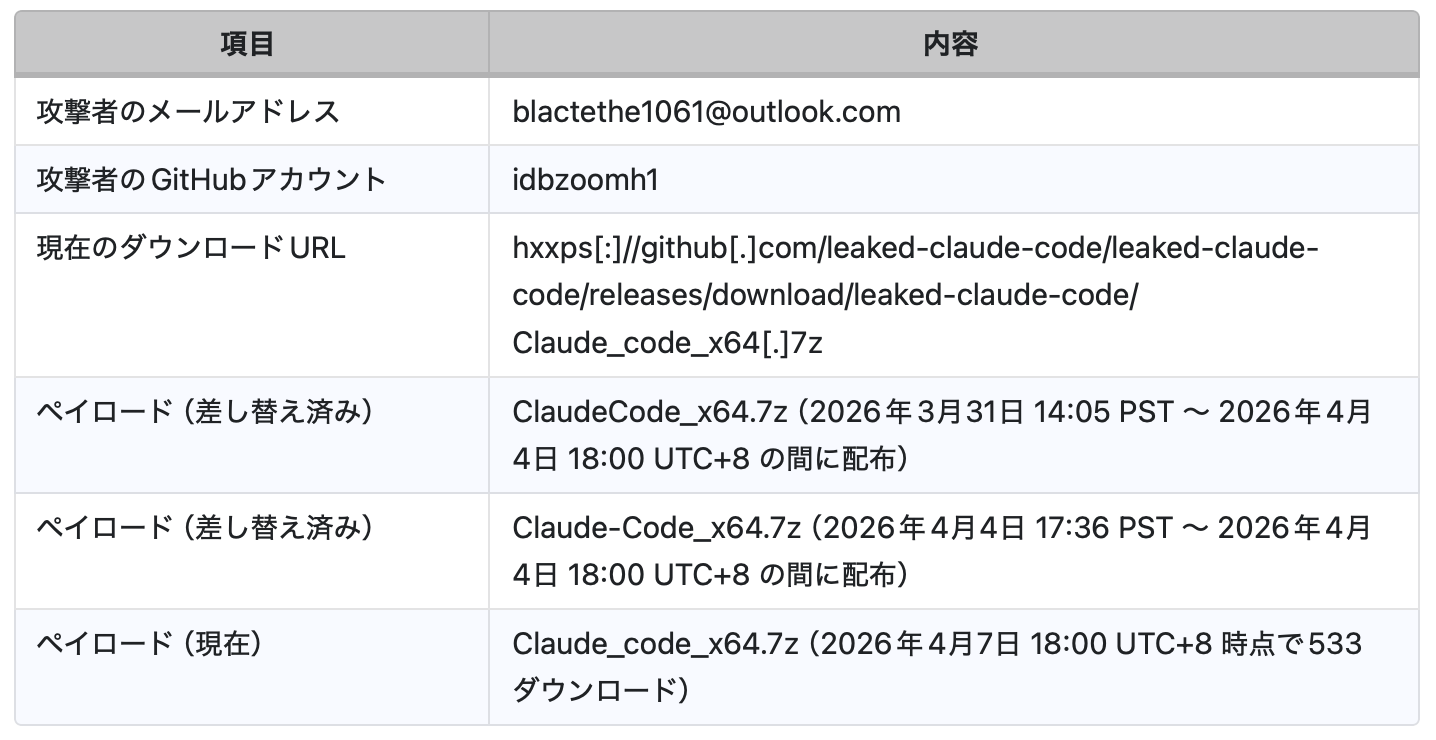The width and height of the screenshot is (1436, 740).
Task: Select the 攻撃者のGitHubアカウント row label
Action: 211,180
